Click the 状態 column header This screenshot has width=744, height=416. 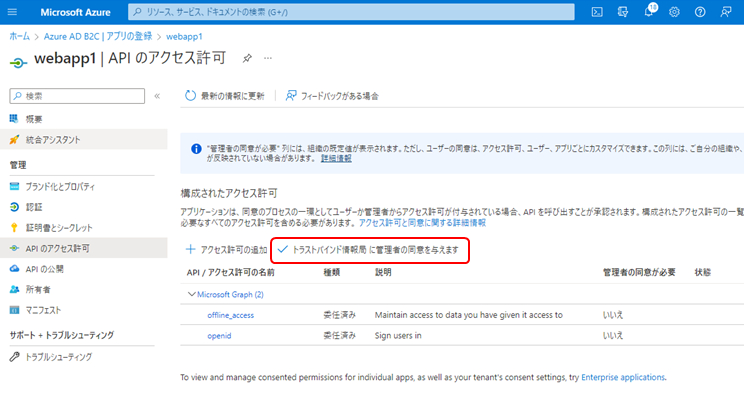(703, 272)
